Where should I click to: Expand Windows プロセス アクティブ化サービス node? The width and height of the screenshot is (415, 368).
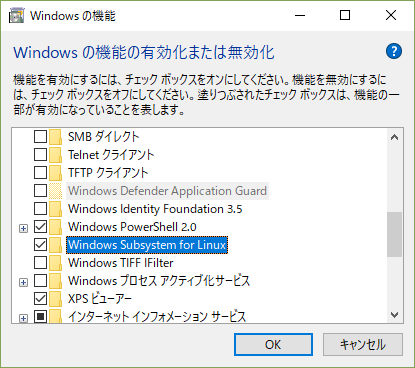pos(23,282)
